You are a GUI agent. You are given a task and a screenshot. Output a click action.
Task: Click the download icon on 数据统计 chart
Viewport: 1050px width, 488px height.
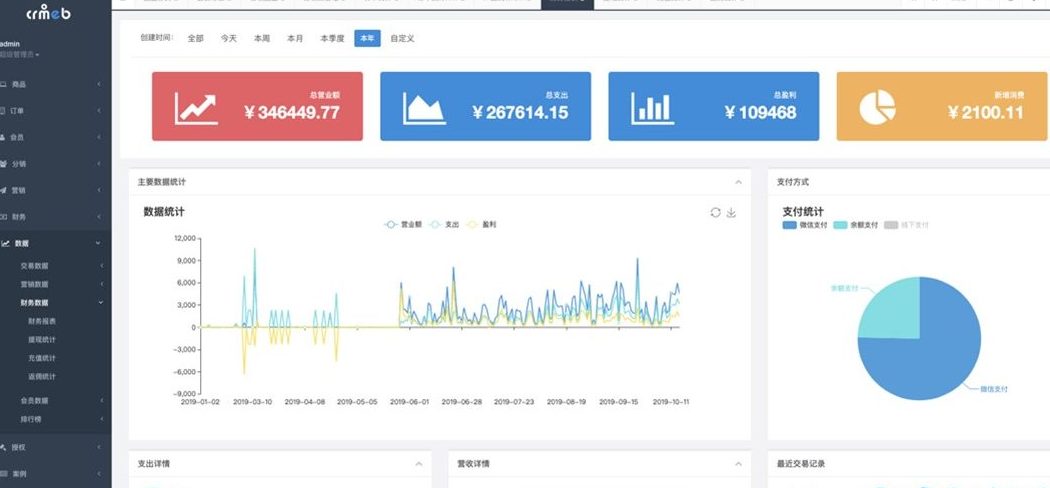[731, 212]
